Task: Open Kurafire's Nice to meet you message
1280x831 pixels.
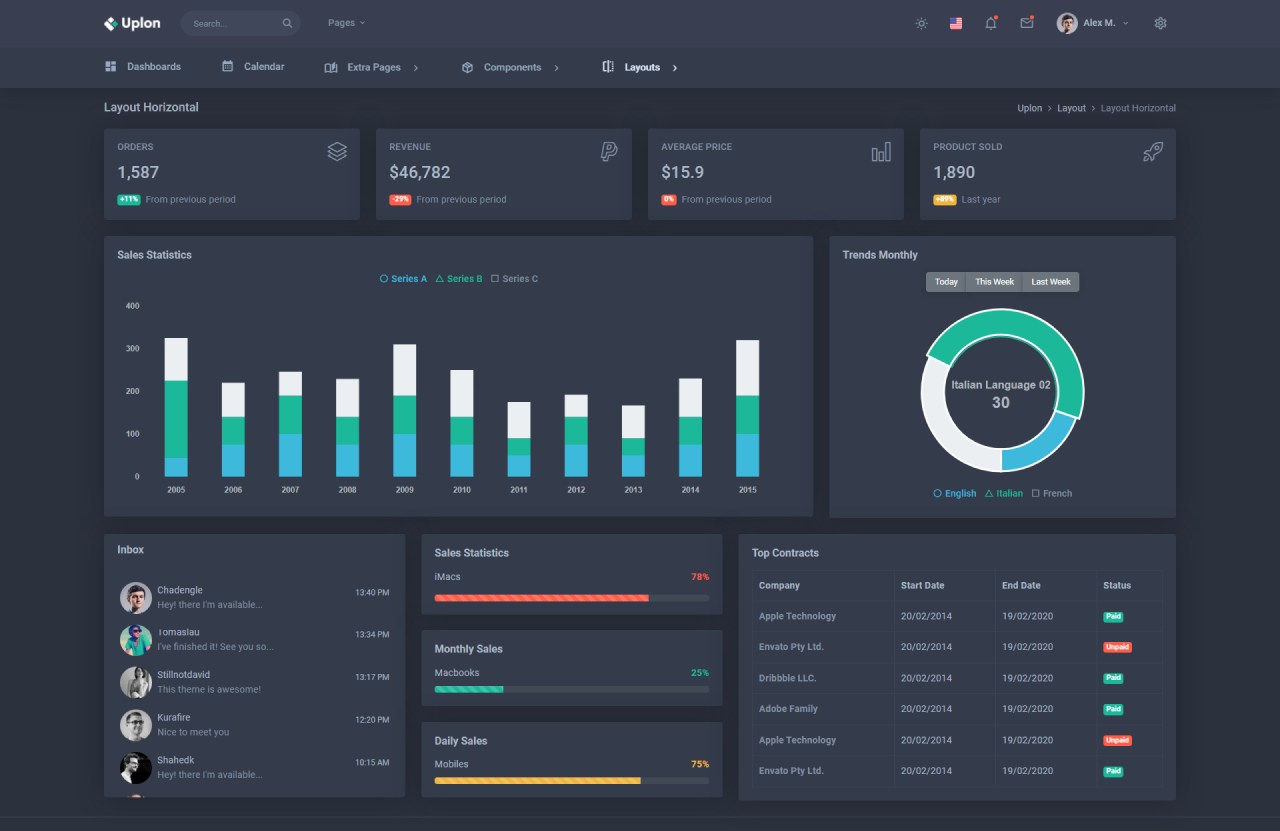Action: pos(193,732)
